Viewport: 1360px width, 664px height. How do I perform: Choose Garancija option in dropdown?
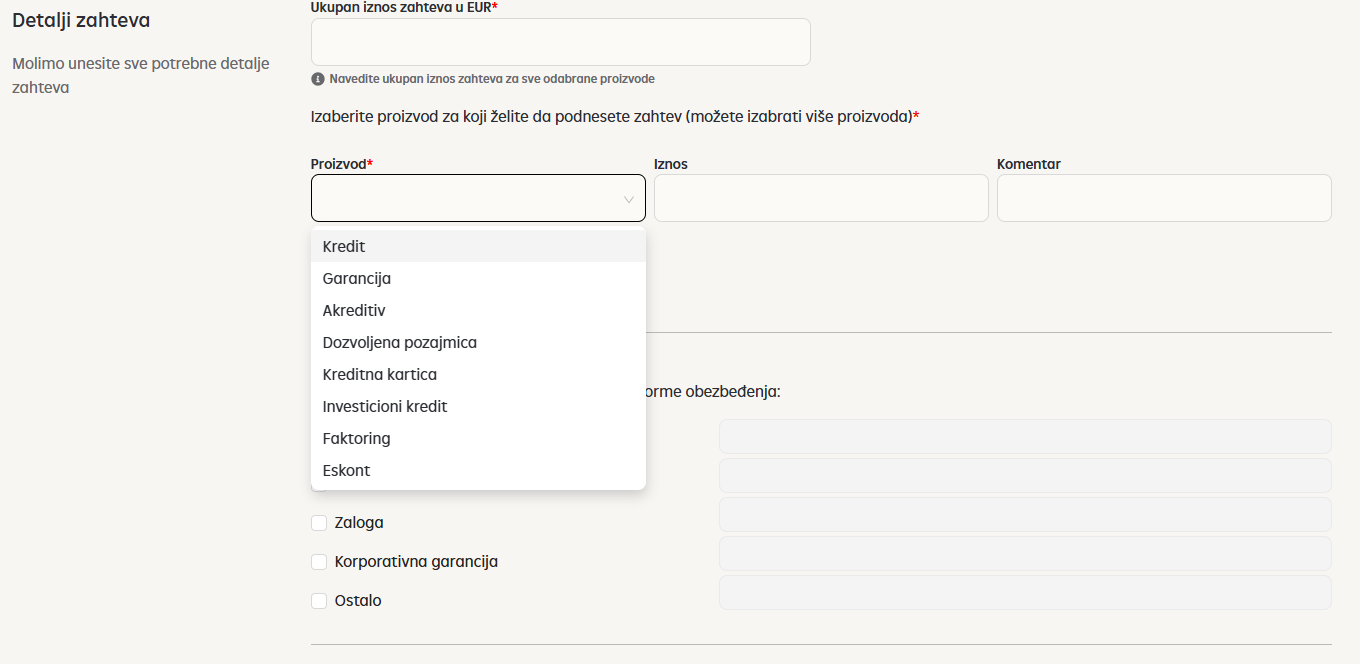(x=478, y=278)
